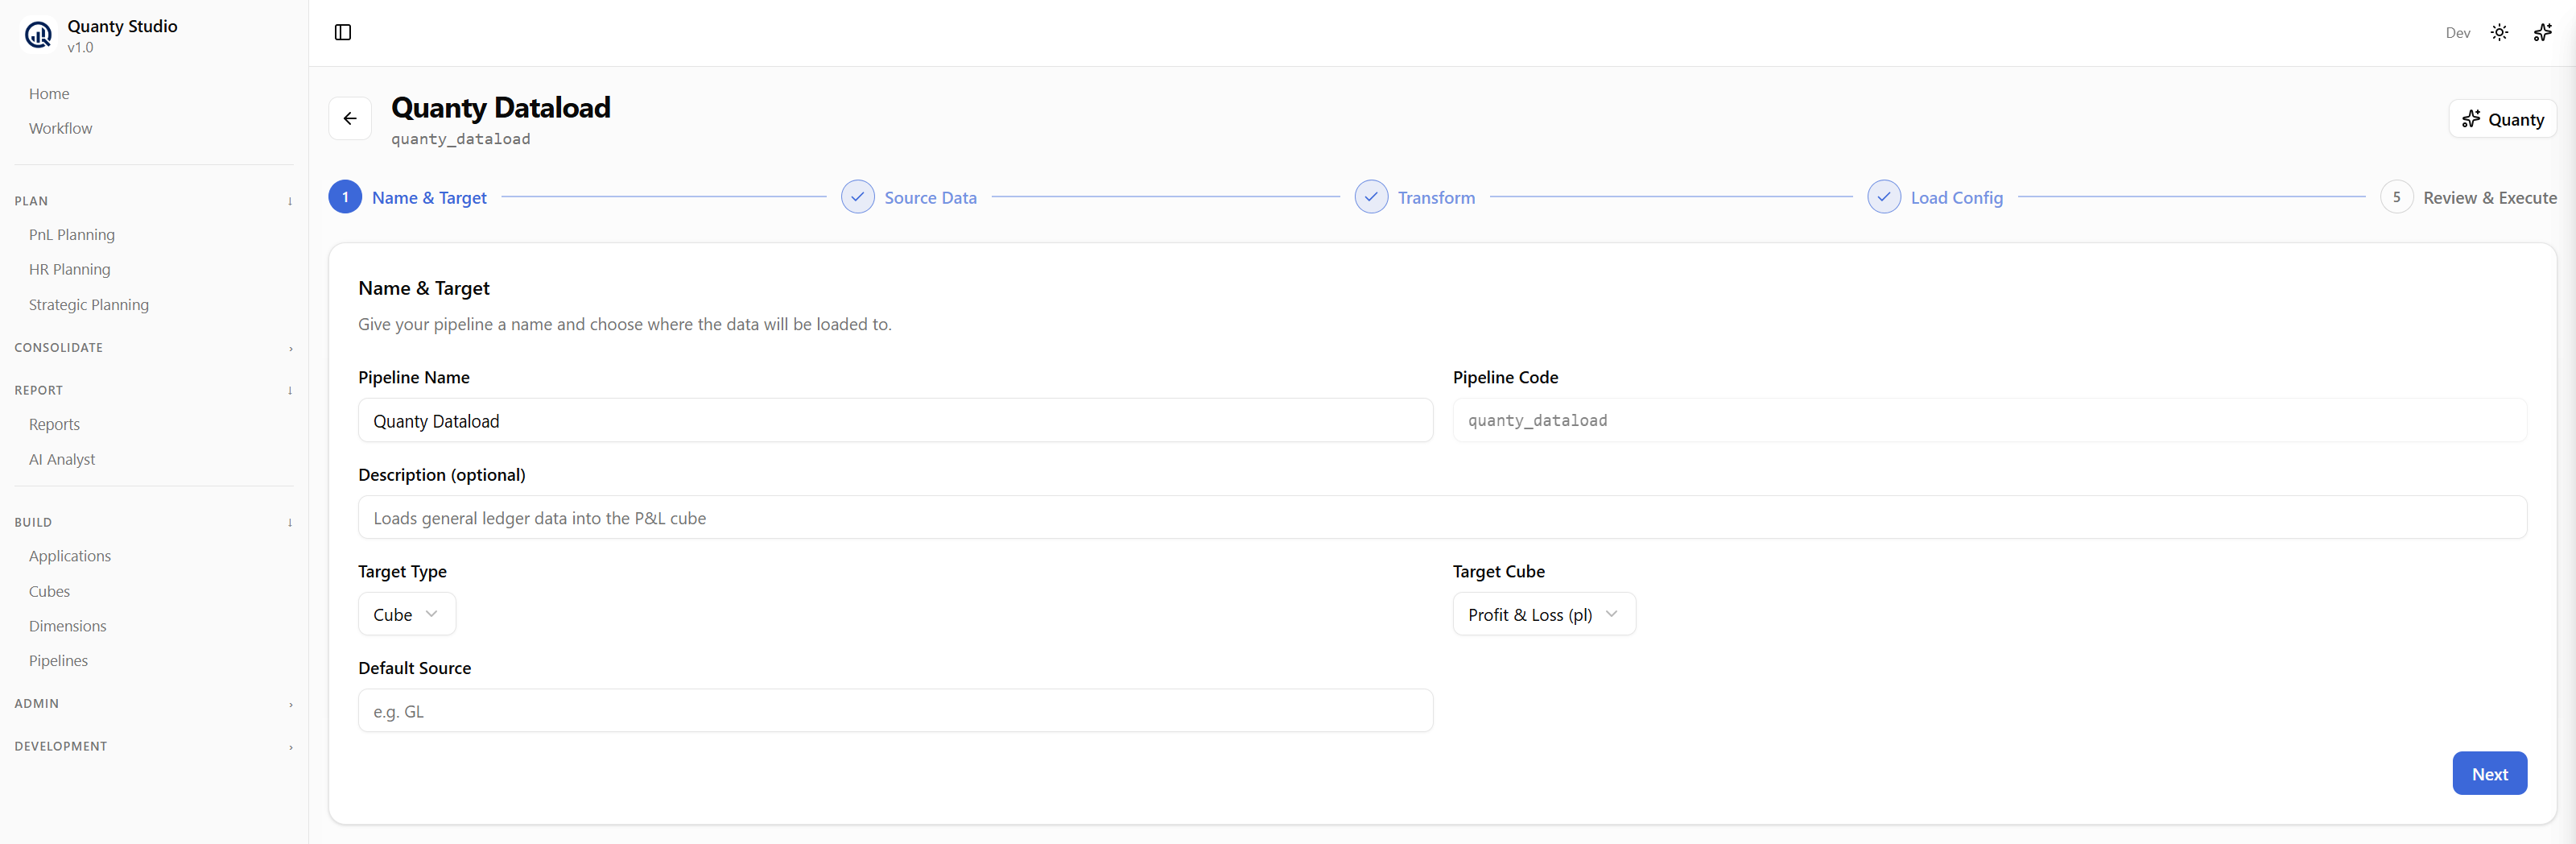Click the Source Data checkmark circle
This screenshot has height=844, width=2576.
coord(858,197)
